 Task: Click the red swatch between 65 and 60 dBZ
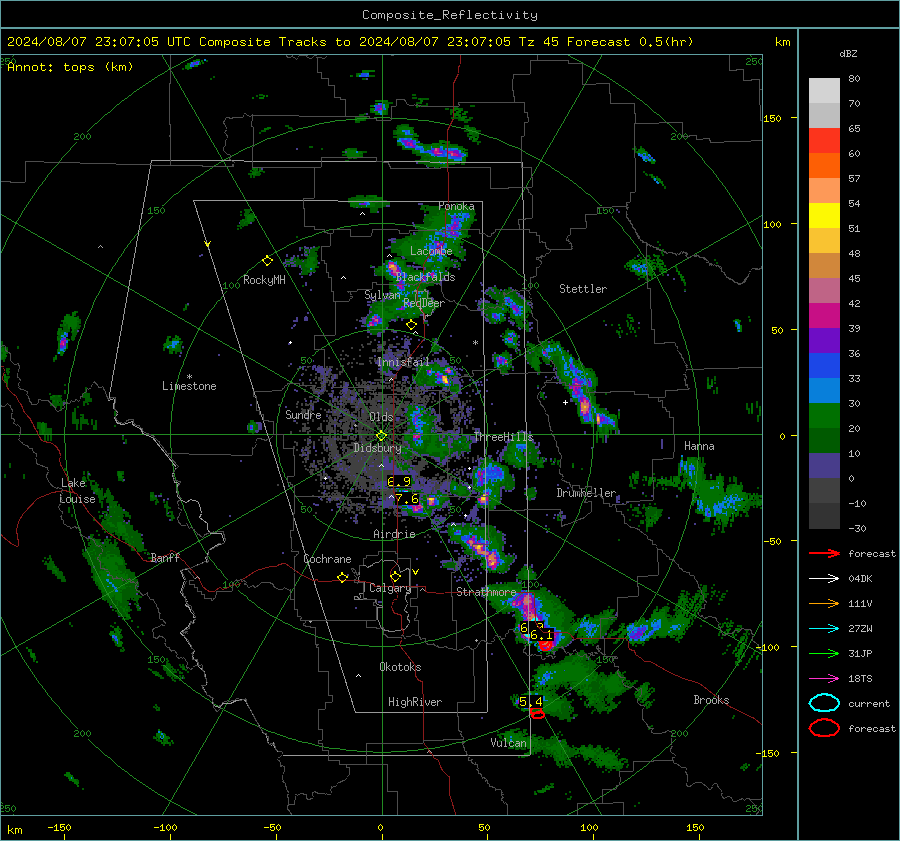[824, 141]
